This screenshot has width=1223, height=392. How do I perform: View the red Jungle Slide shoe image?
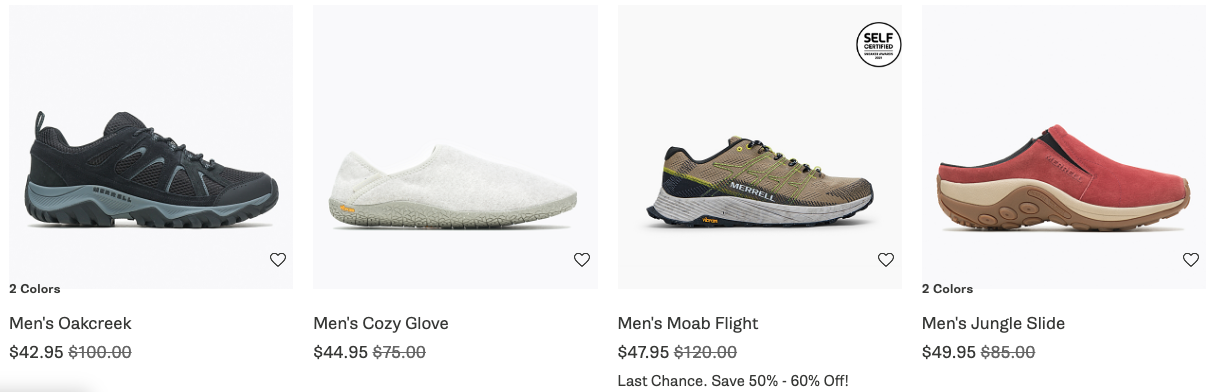[x=1064, y=180]
